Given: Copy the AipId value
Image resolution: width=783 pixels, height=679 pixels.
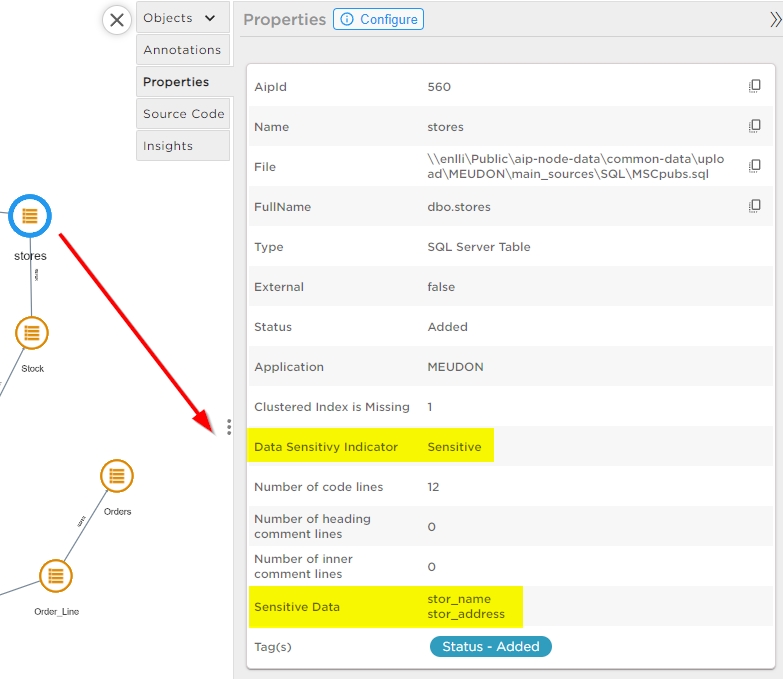Looking at the screenshot, I should (755, 87).
